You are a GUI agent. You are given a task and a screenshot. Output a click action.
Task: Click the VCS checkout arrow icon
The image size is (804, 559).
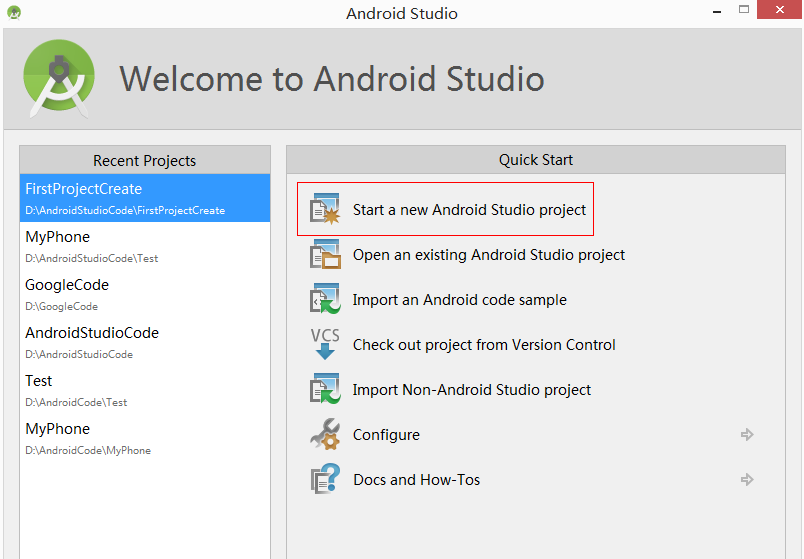pos(325,344)
